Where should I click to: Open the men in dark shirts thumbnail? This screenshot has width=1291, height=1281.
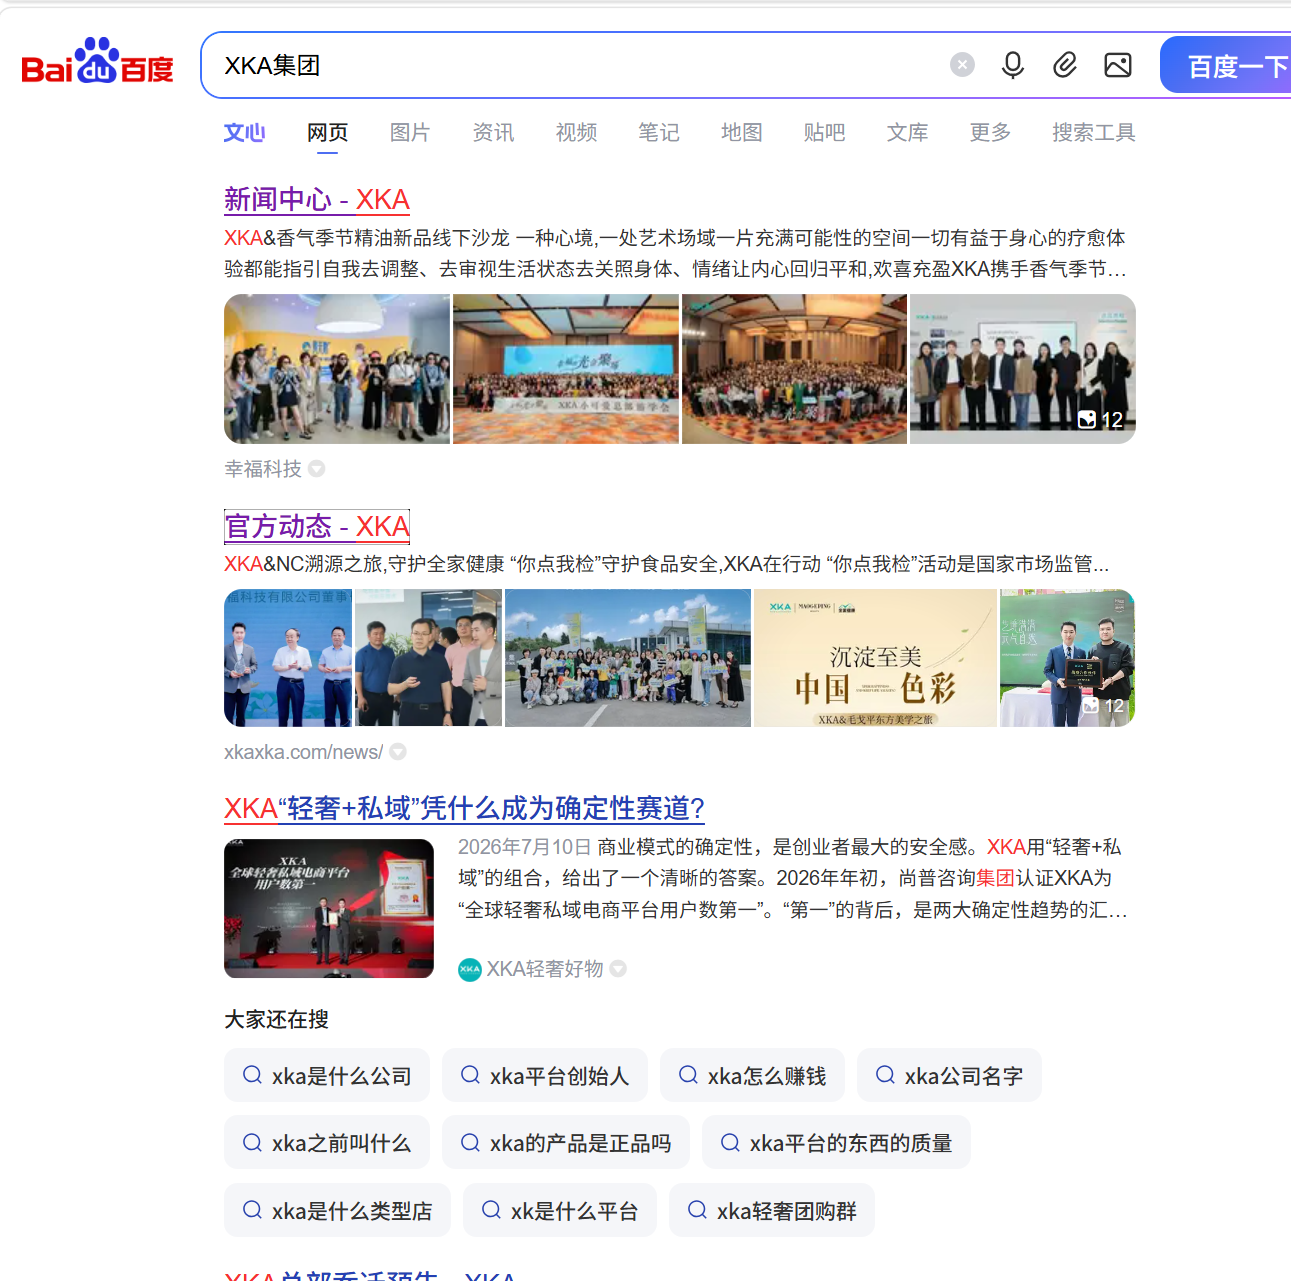[x=429, y=658]
